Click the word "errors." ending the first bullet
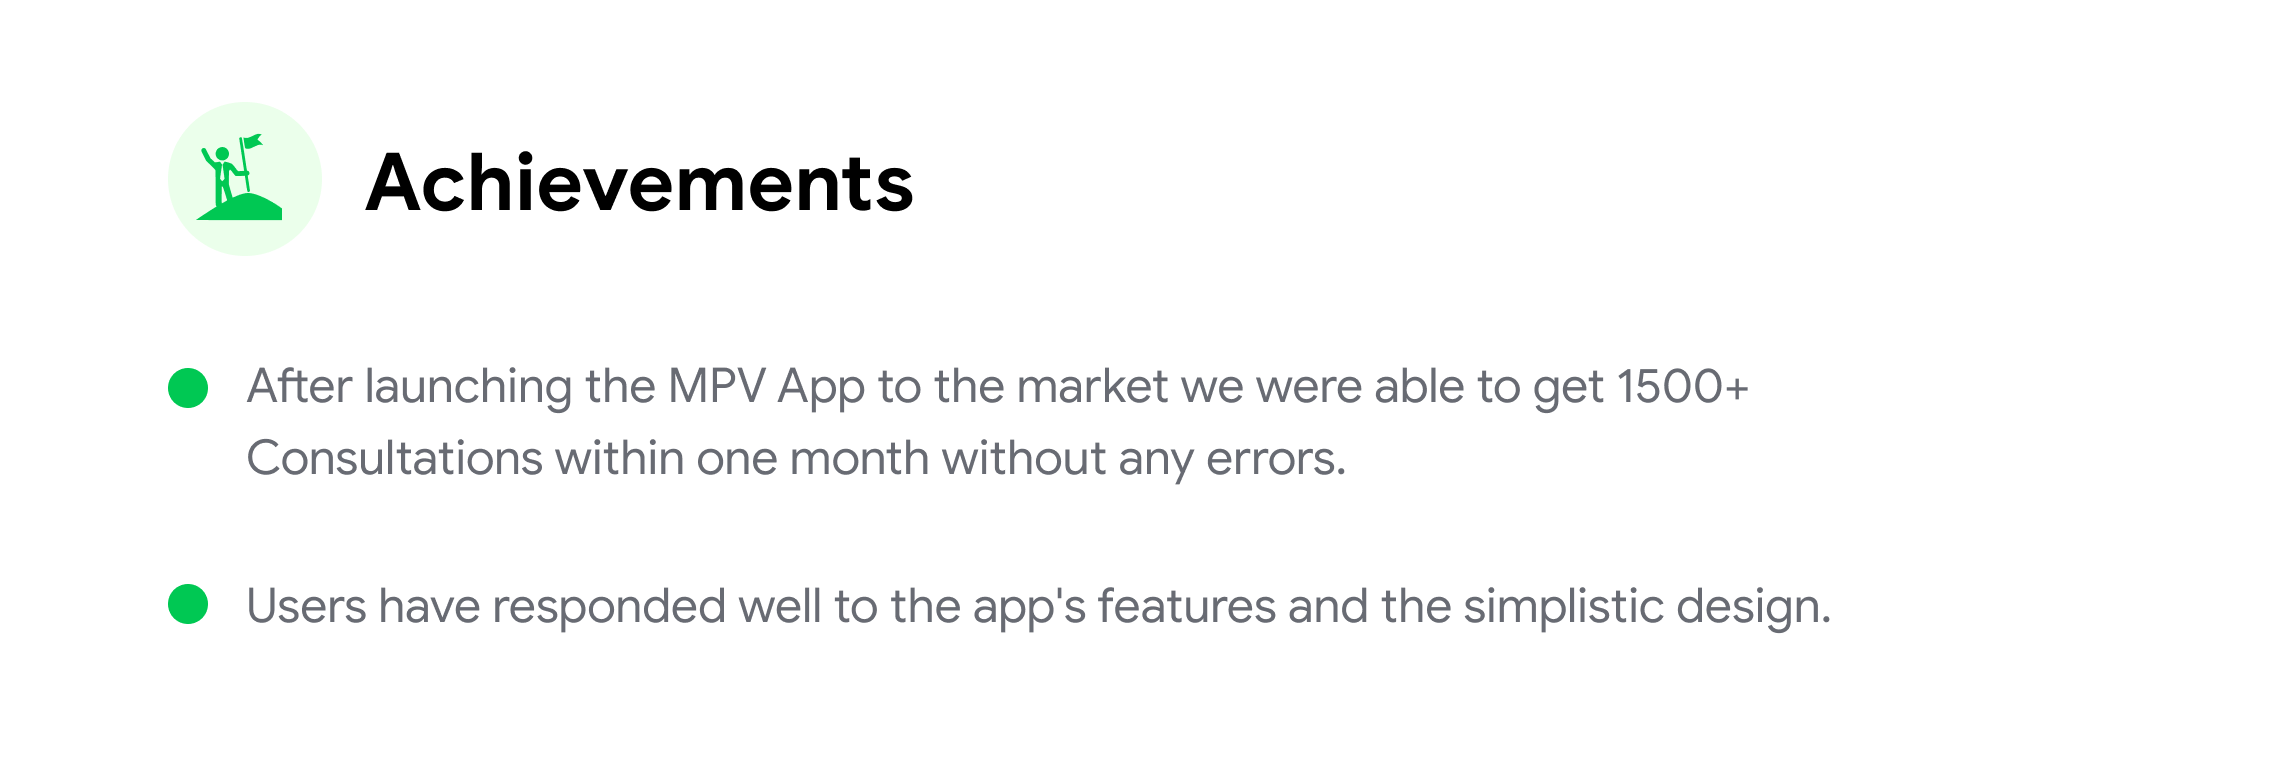Screen dimensions: 2280x762 1276,459
